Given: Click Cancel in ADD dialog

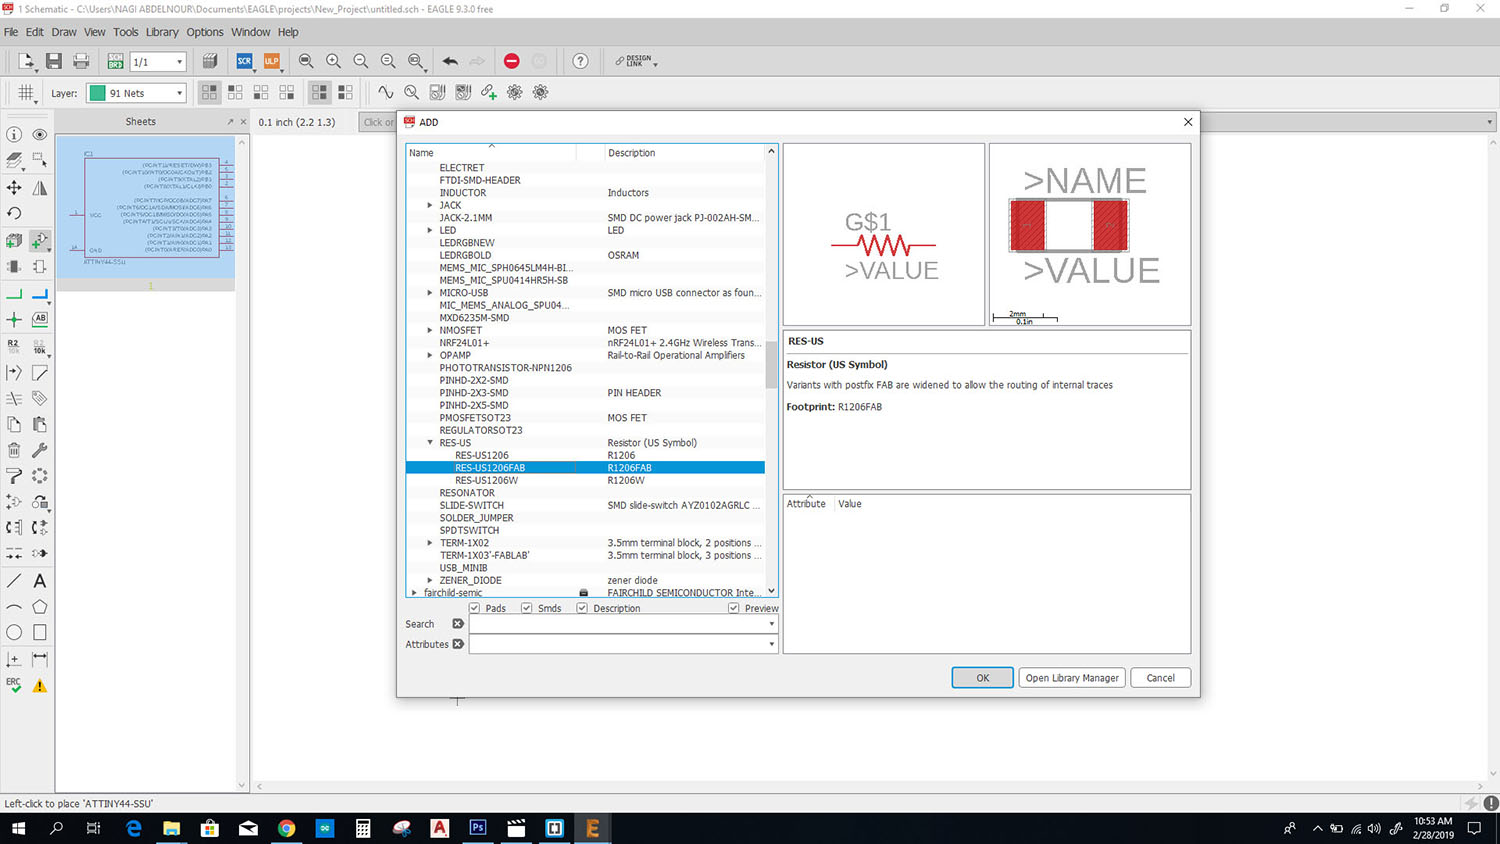Looking at the screenshot, I should pos(1160,678).
